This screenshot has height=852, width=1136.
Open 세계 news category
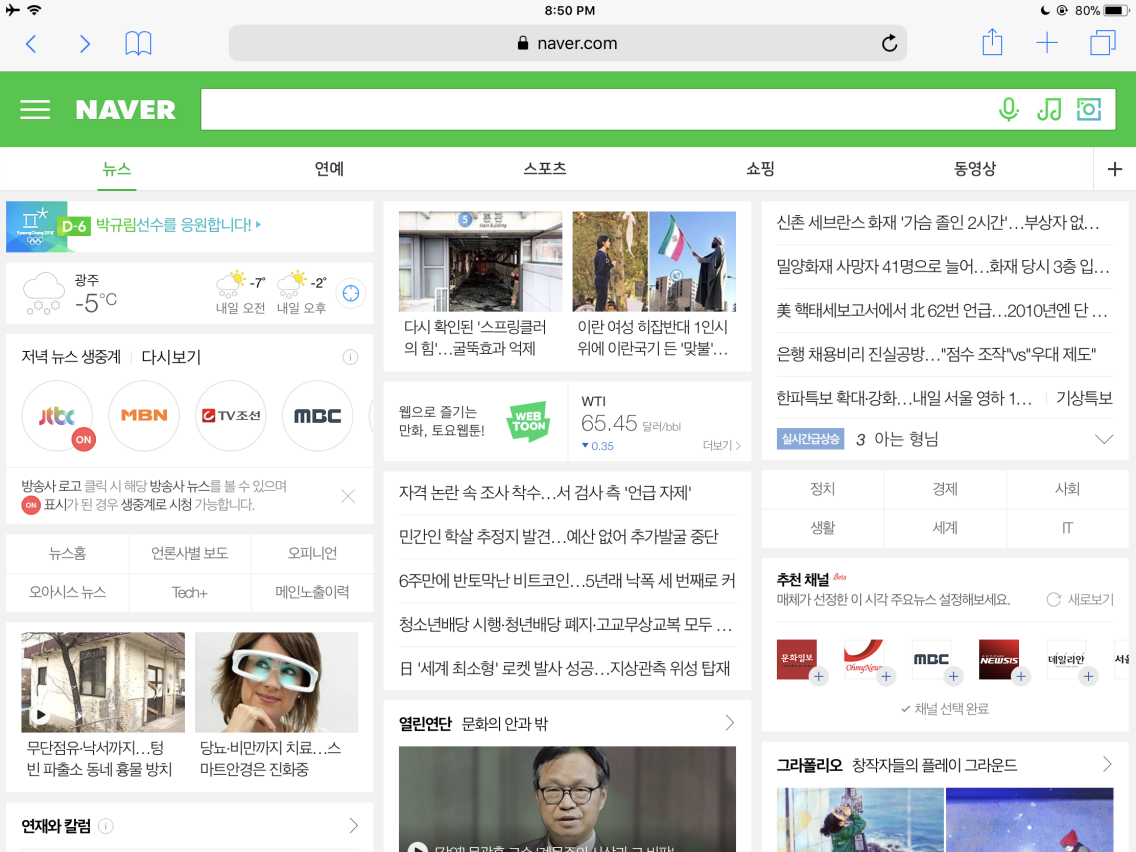[x=945, y=528]
